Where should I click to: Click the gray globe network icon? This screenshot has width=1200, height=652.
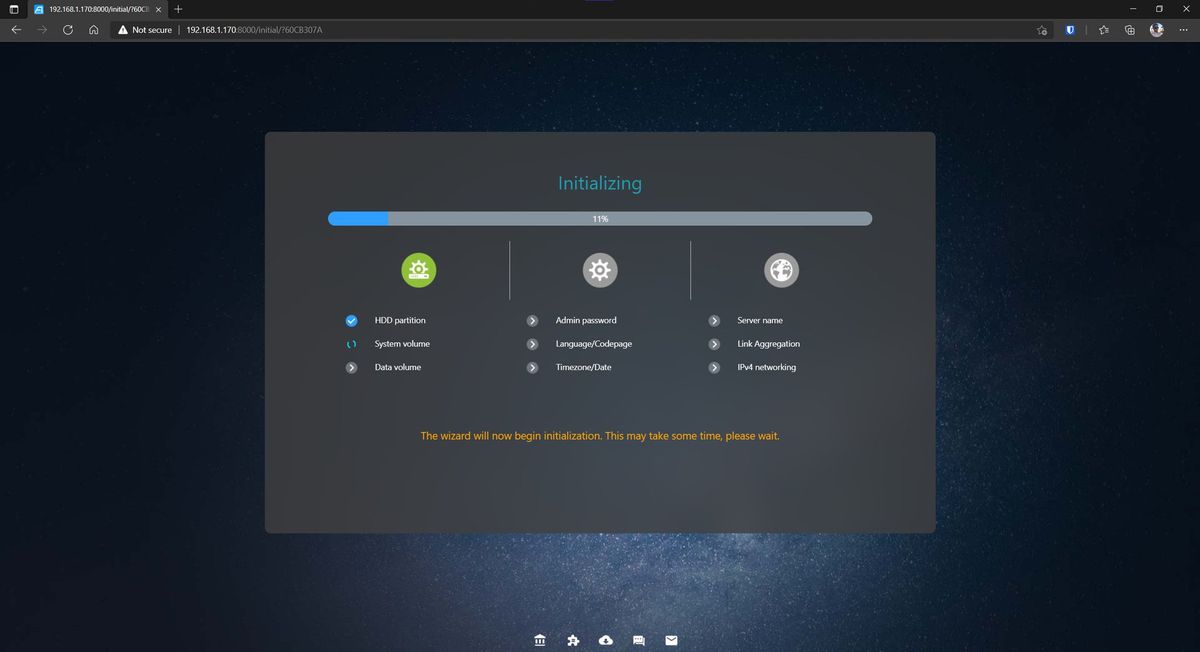[781, 270]
